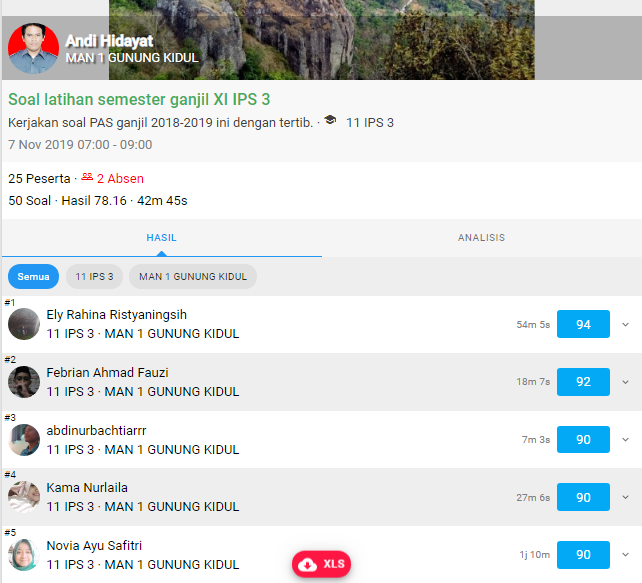The height and width of the screenshot is (583, 642).
Task: Open the quiz title Soal latihan semester
Action: tap(139, 100)
